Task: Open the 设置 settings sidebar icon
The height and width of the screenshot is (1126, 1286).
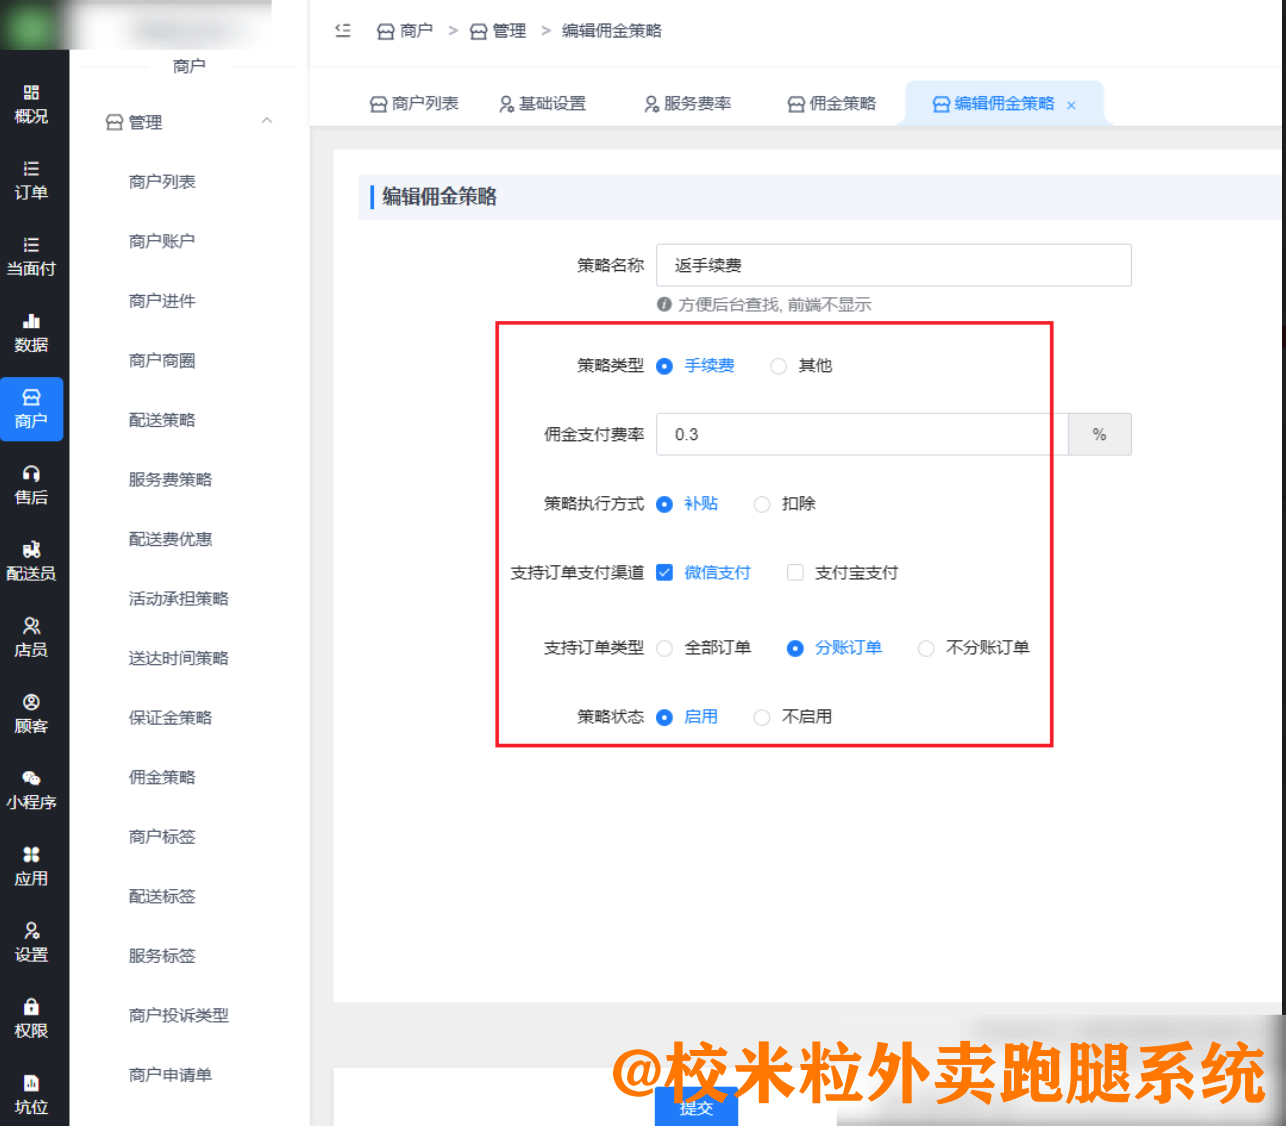Action: point(33,941)
